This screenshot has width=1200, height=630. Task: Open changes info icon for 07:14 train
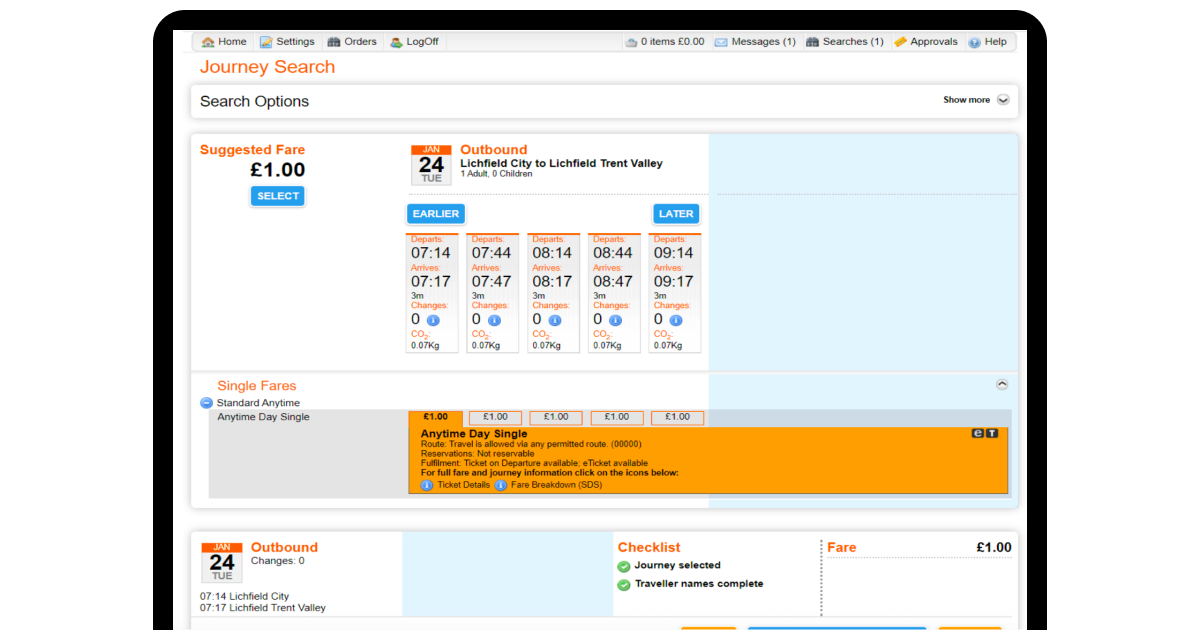[x=433, y=320]
